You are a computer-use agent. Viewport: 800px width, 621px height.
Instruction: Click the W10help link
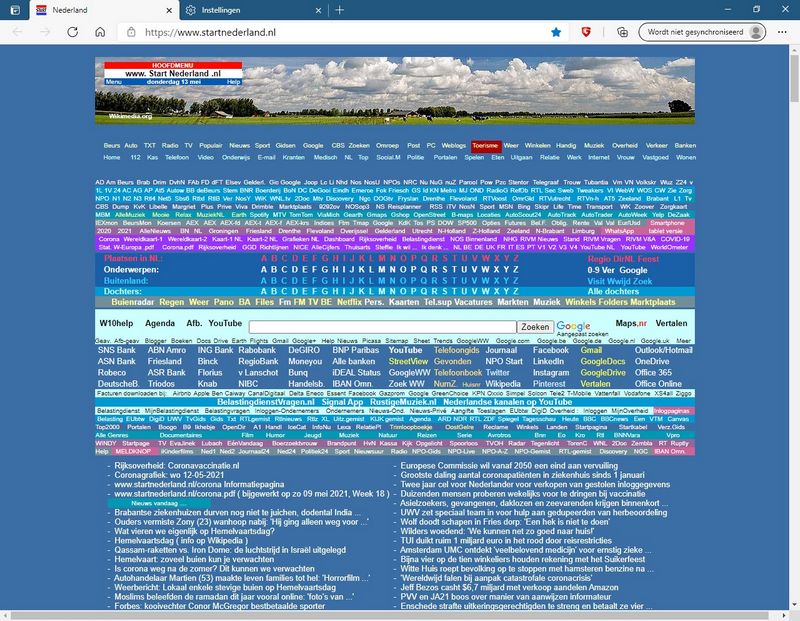[116, 324]
